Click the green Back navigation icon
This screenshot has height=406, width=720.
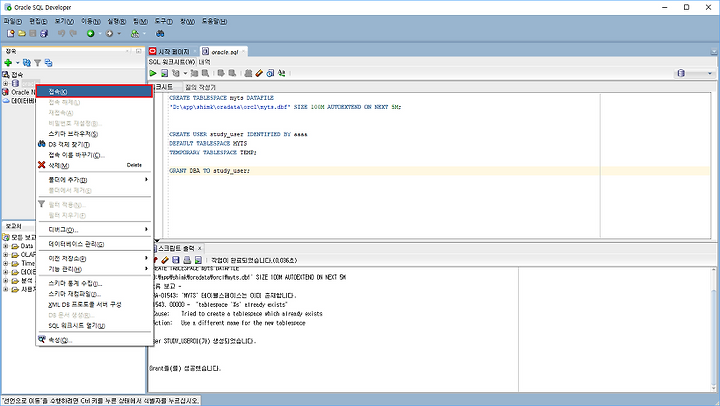[x=90, y=34]
